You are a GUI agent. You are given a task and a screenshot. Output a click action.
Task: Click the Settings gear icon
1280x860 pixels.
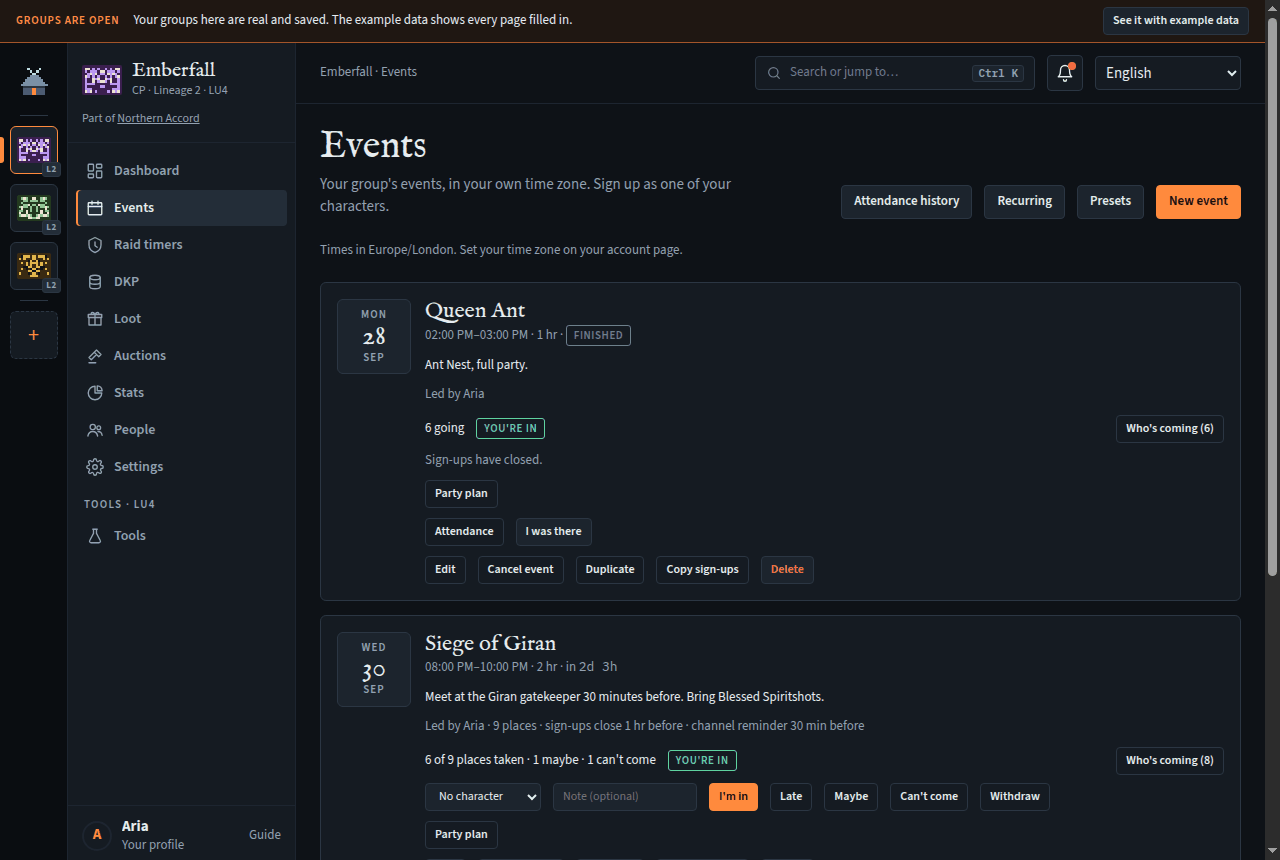(x=95, y=467)
